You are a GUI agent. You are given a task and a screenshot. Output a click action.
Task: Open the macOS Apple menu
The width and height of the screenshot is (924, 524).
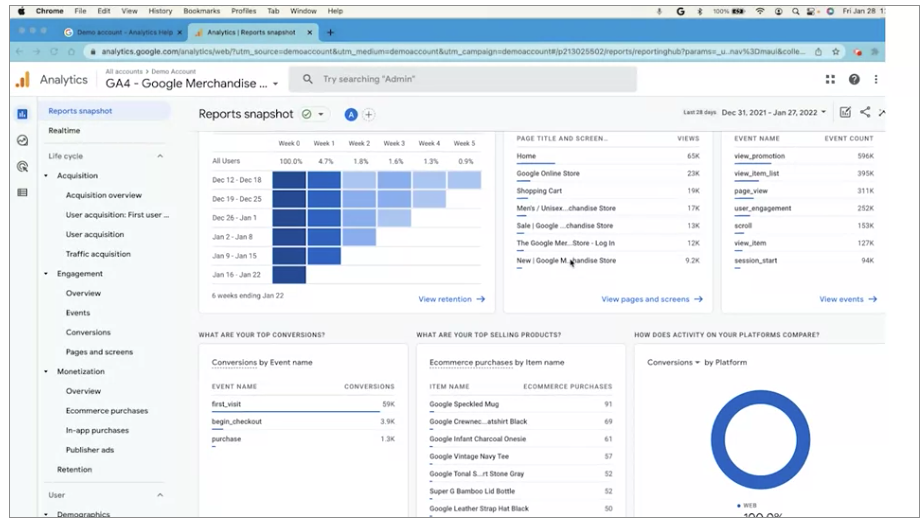click(x=21, y=11)
